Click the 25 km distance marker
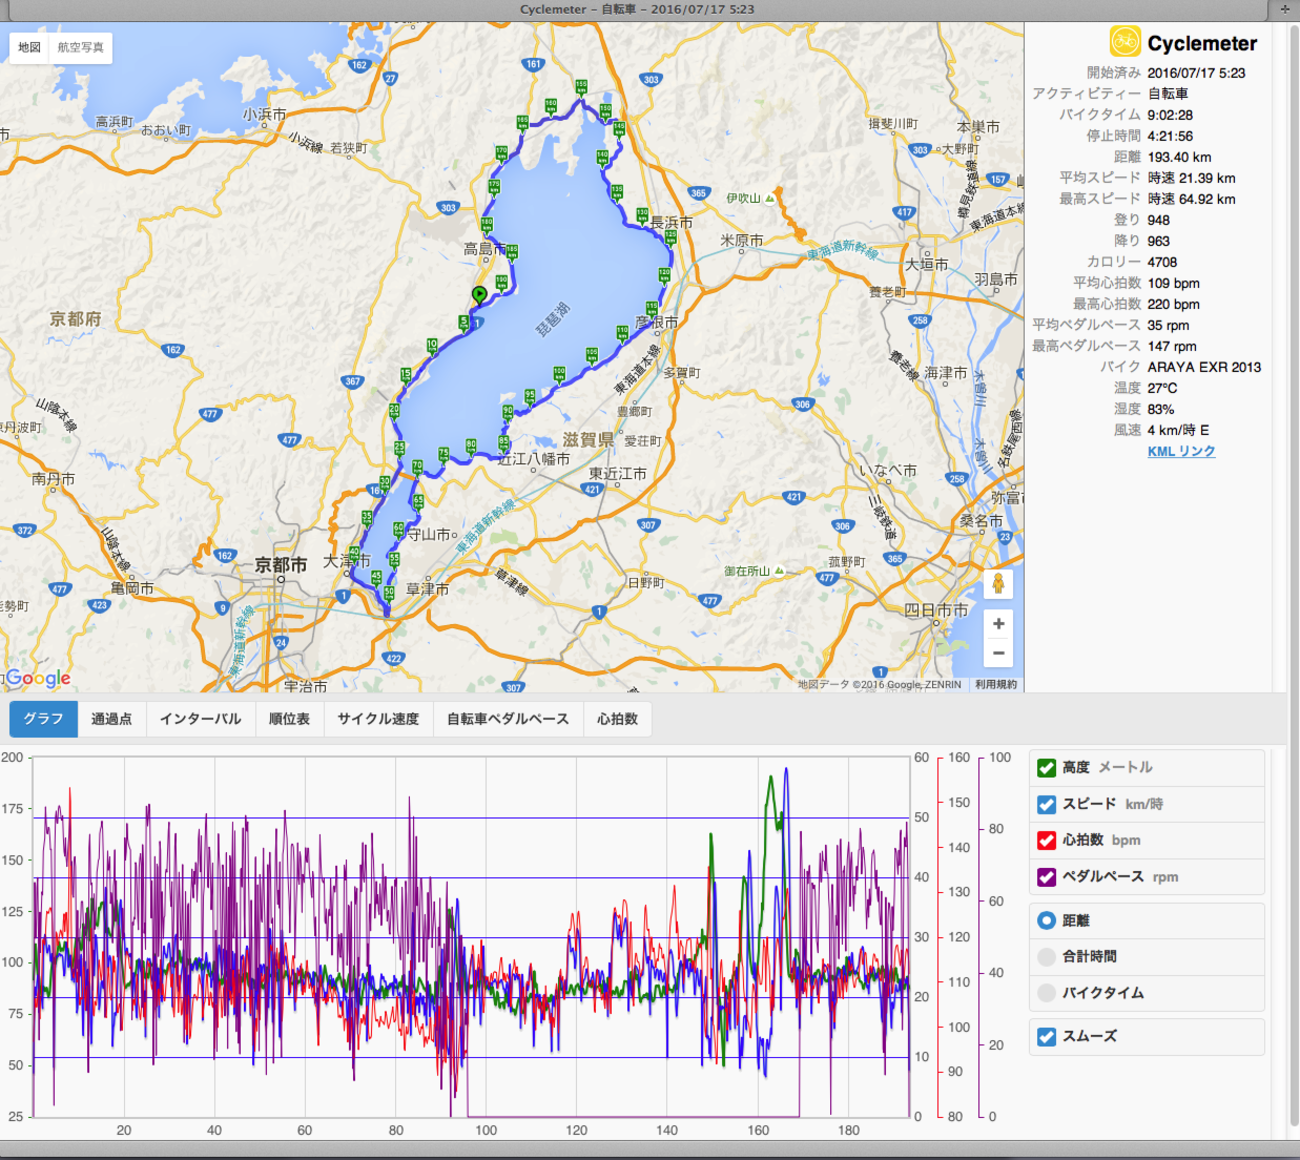Screen dimensions: 1300x1160 (x=399, y=448)
